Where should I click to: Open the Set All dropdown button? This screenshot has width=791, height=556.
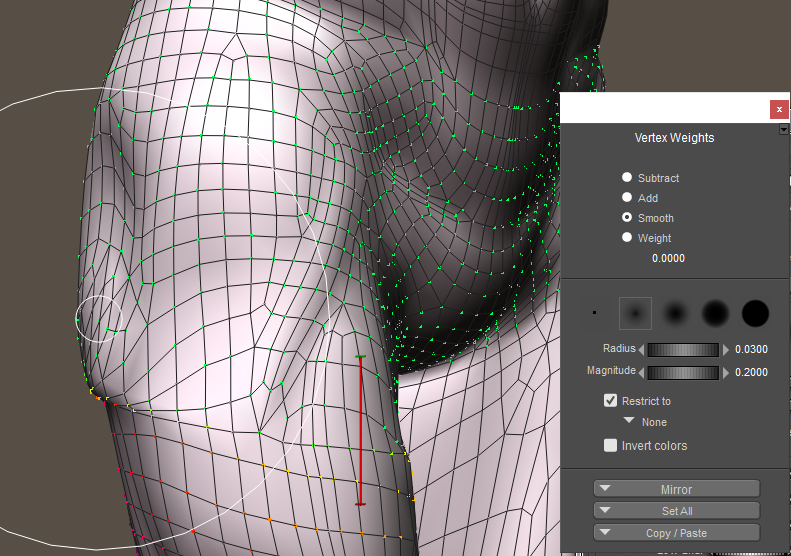pos(676,511)
